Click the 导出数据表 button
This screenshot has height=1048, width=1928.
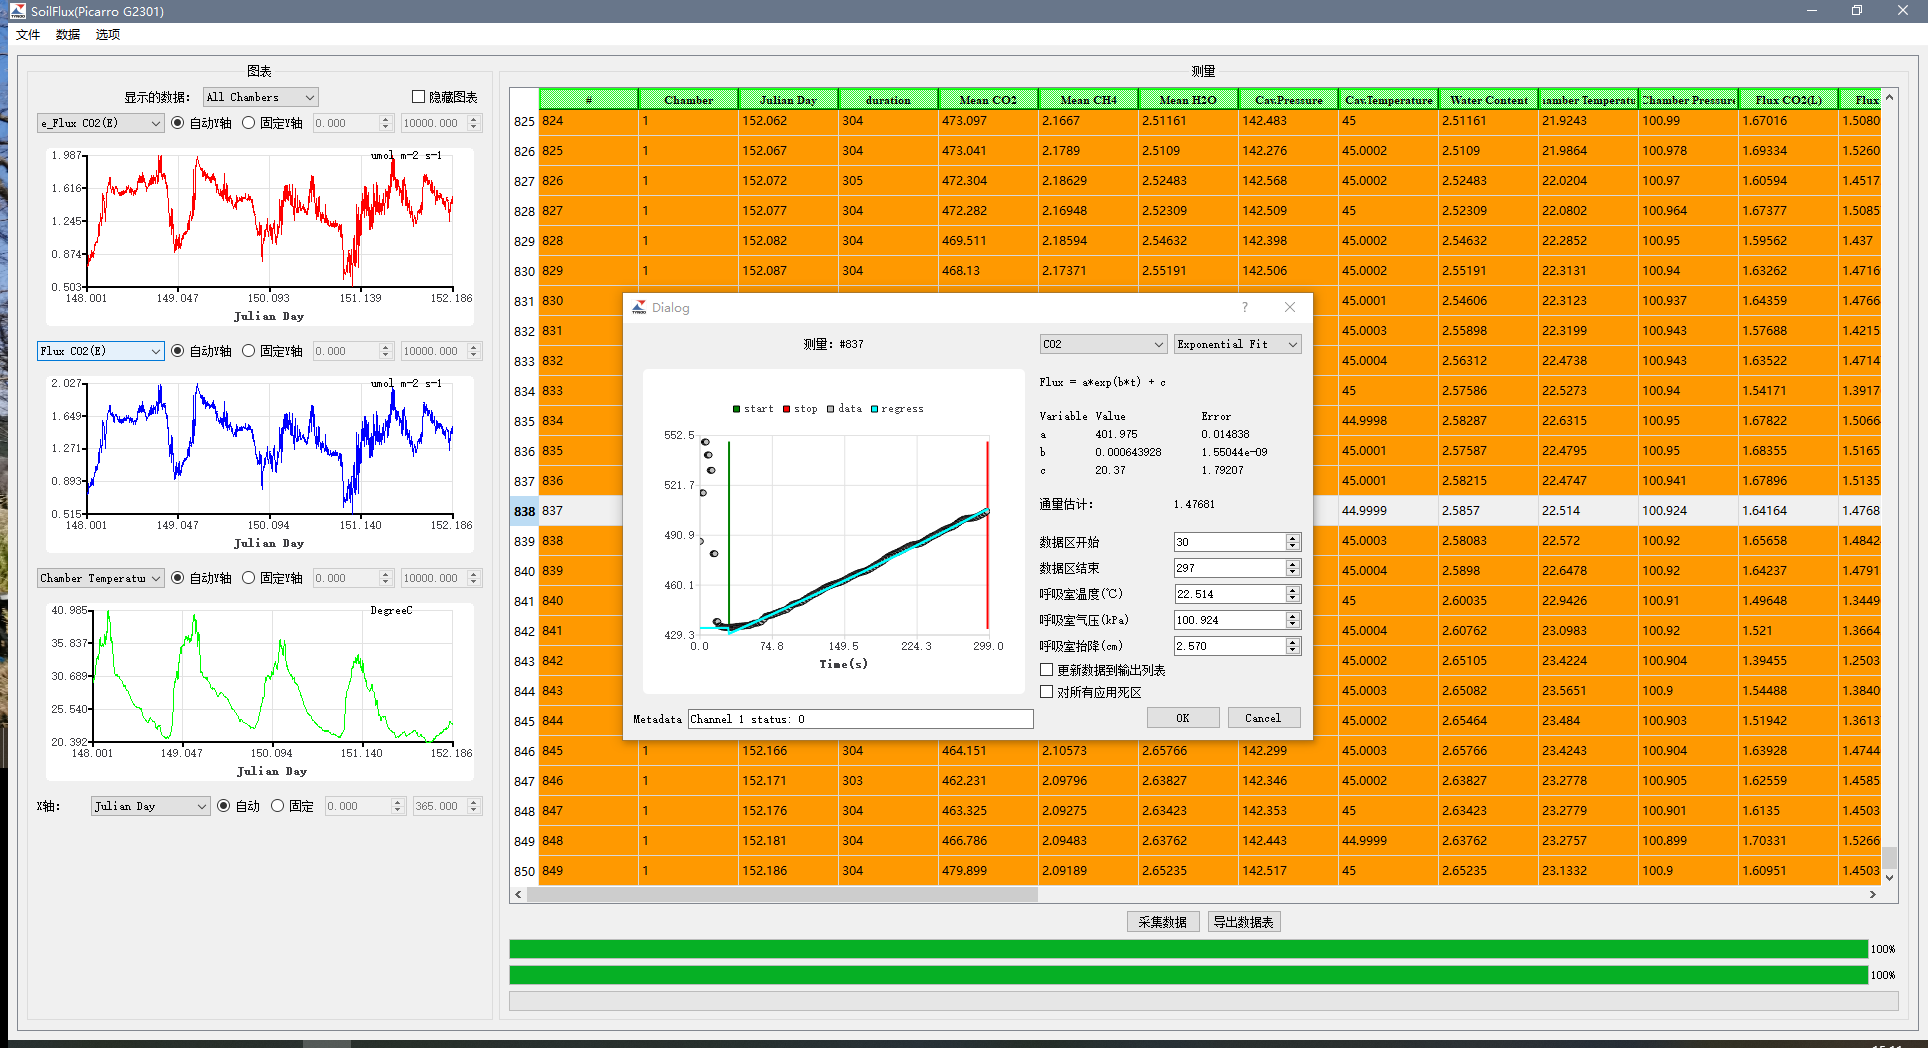(1243, 922)
